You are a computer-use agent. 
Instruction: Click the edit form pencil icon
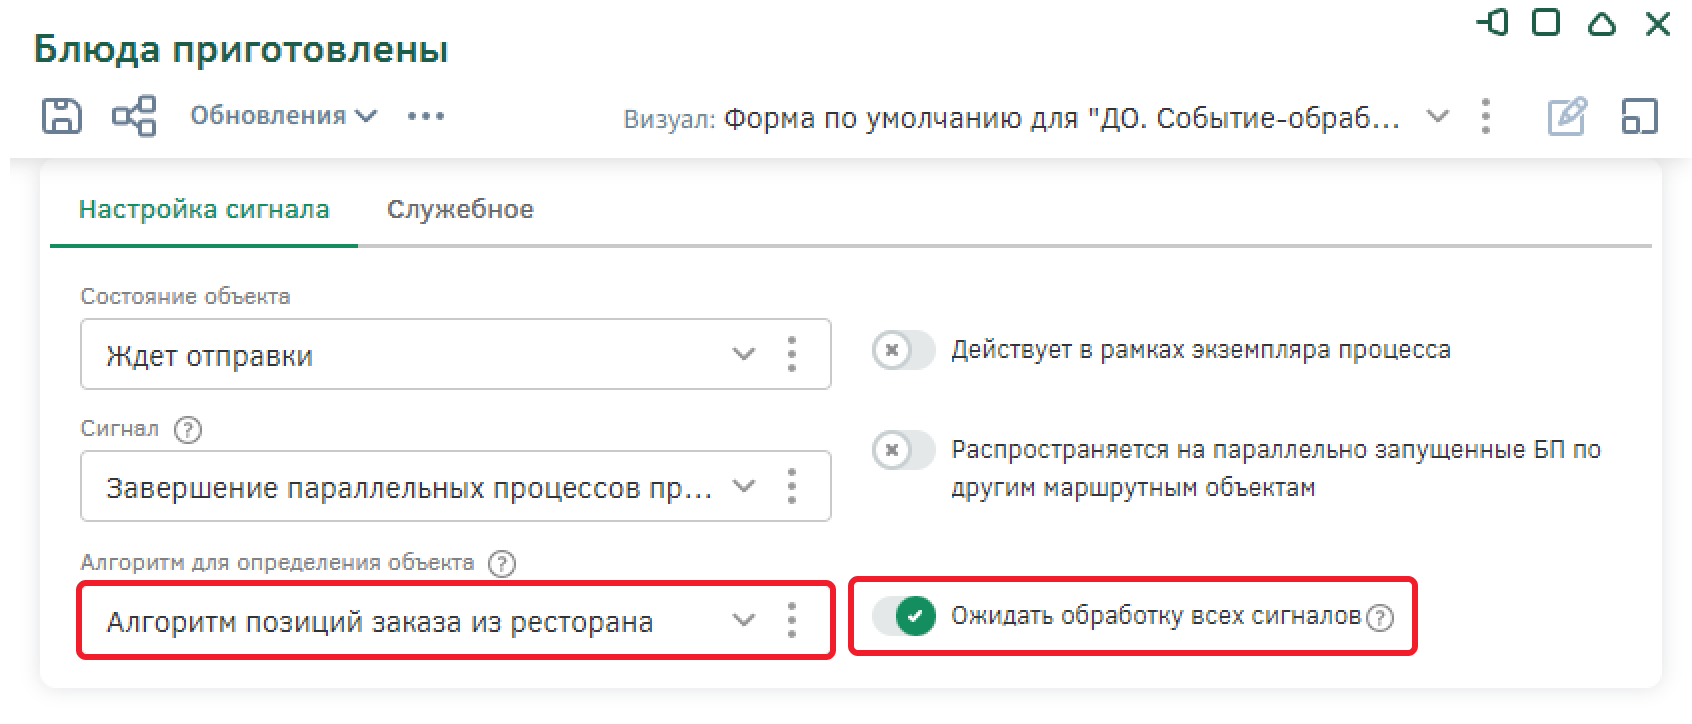(1567, 117)
